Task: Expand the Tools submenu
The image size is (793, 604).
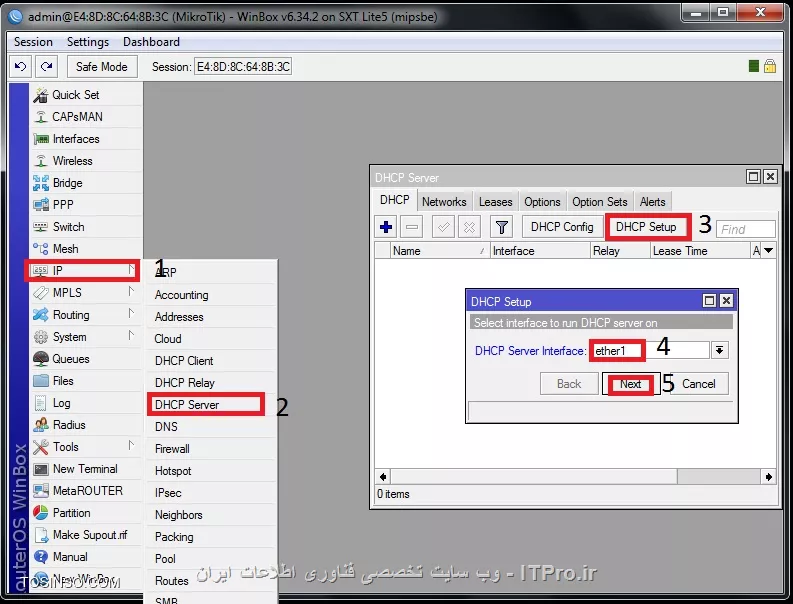Action: pyautogui.click(x=85, y=447)
